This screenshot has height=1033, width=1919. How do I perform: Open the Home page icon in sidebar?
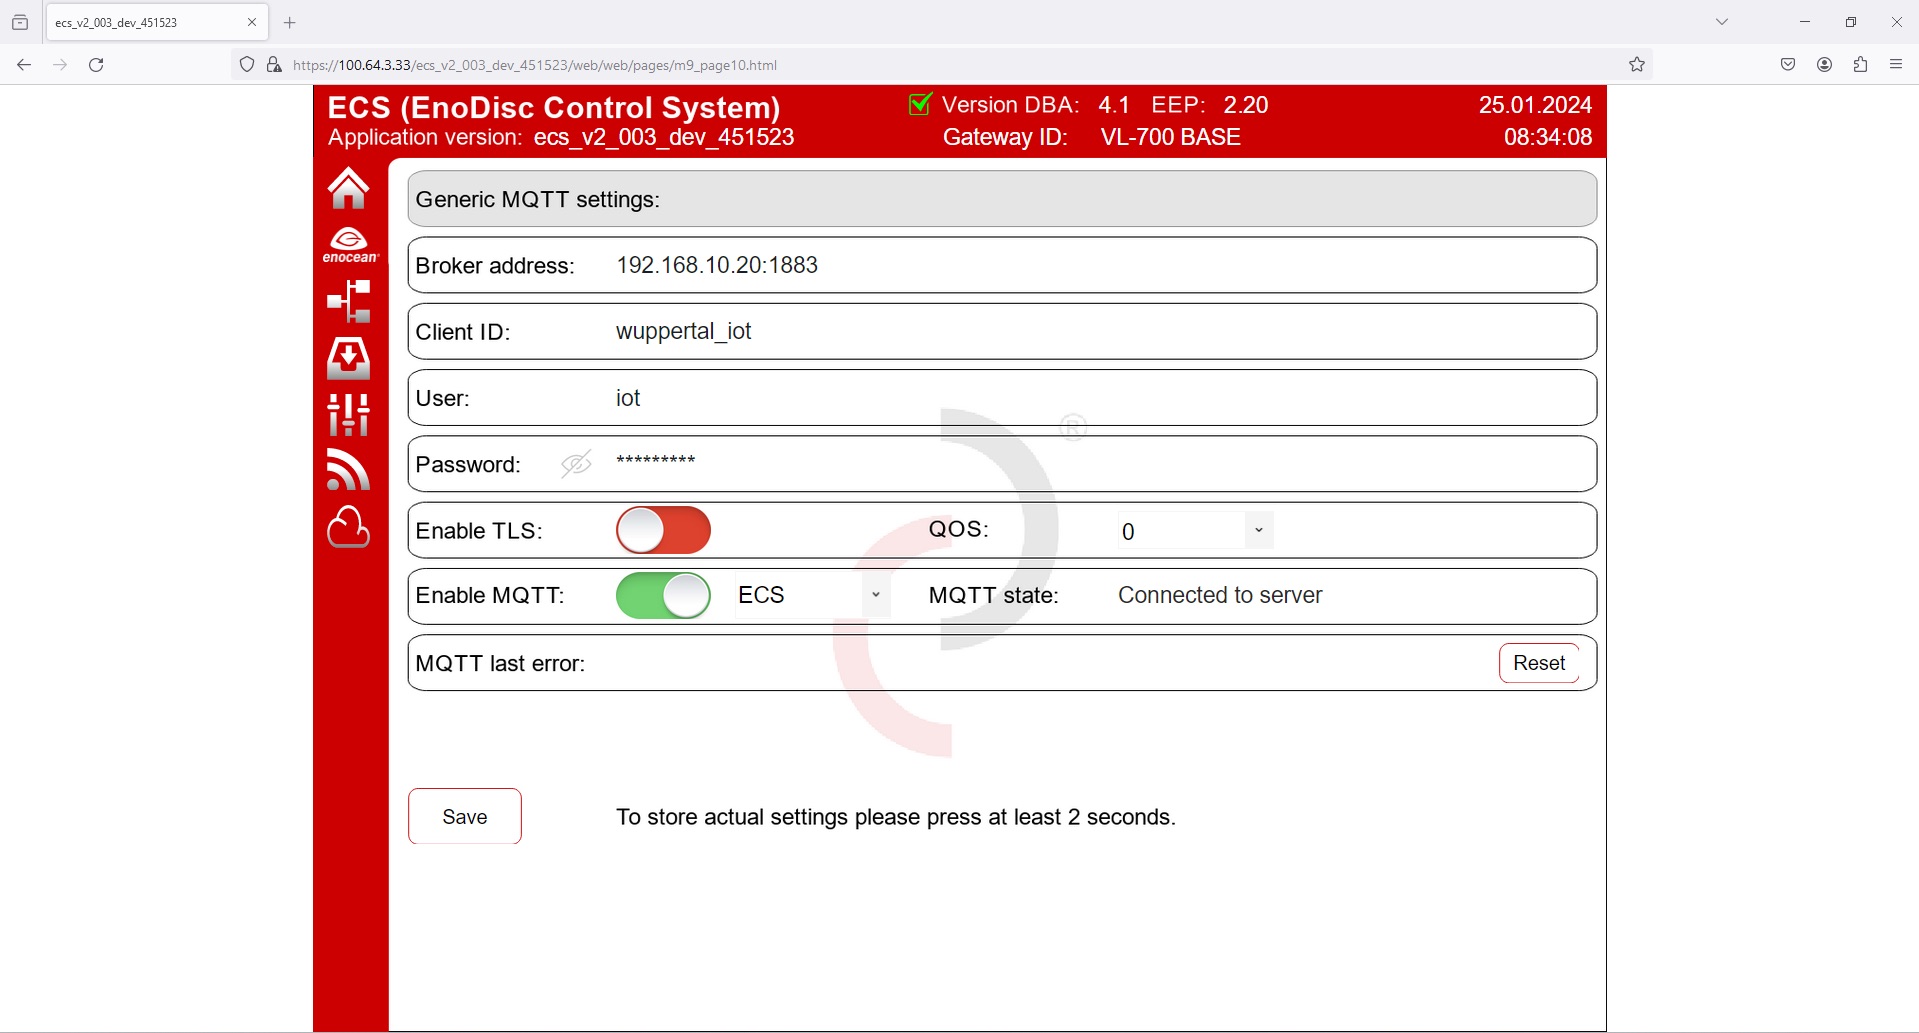(348, 188)
